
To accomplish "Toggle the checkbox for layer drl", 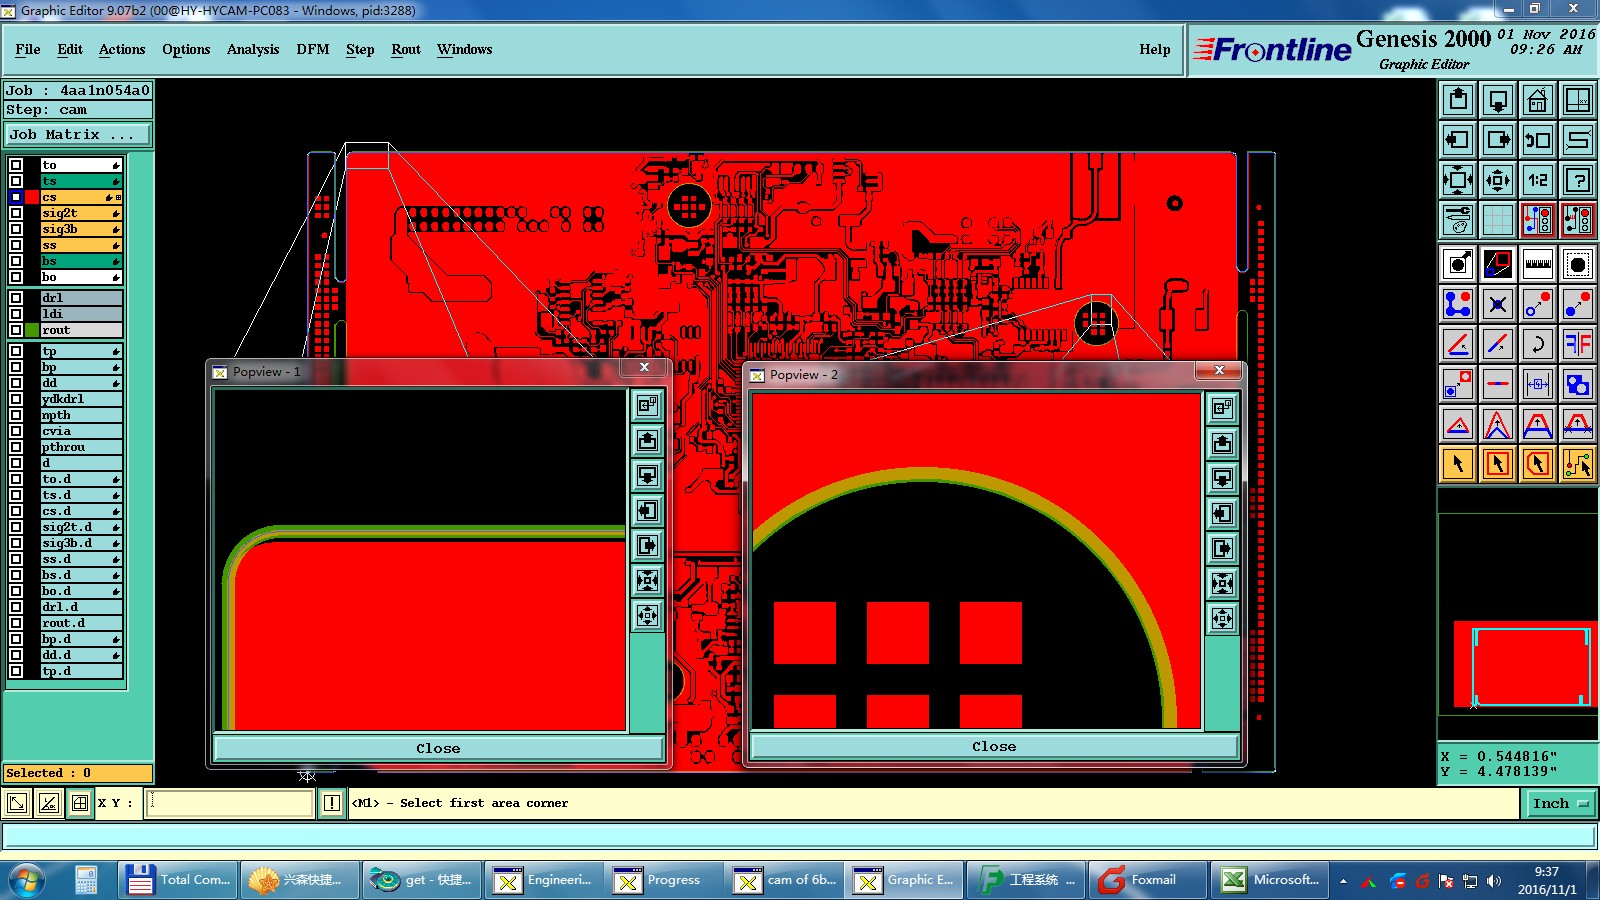I will (16, 298).
